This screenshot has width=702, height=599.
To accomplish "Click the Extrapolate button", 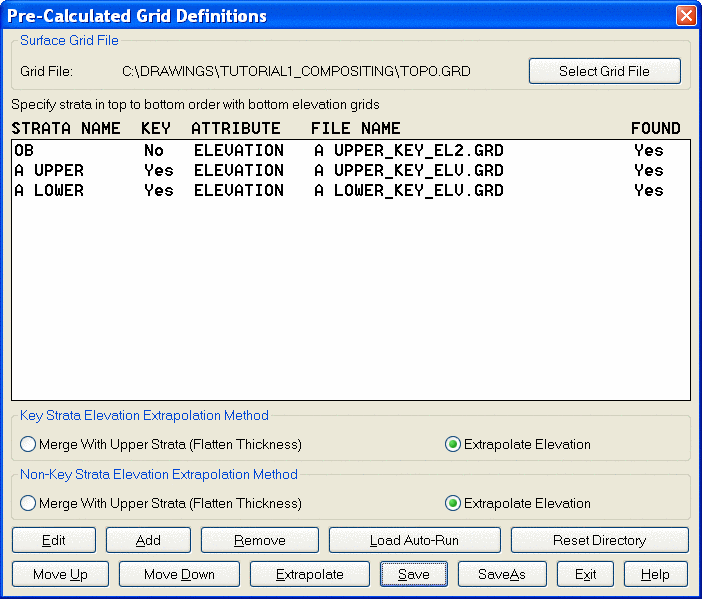I will click(310, 574).
